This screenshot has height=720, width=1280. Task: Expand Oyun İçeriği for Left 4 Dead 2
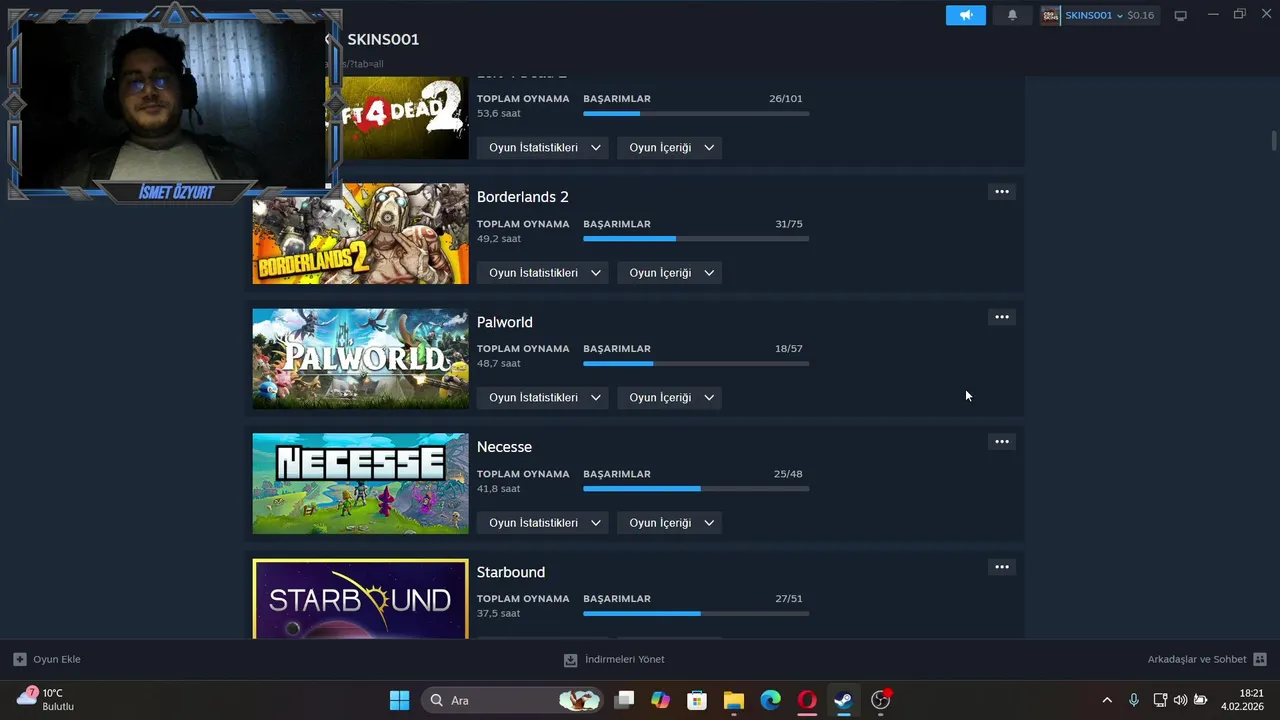669,147
